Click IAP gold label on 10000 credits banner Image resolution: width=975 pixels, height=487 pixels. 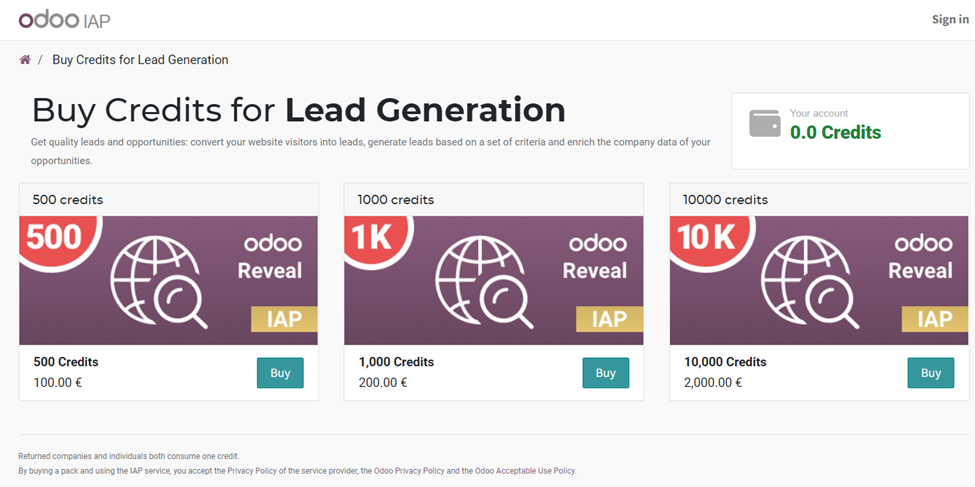click(x=934, y=318)
